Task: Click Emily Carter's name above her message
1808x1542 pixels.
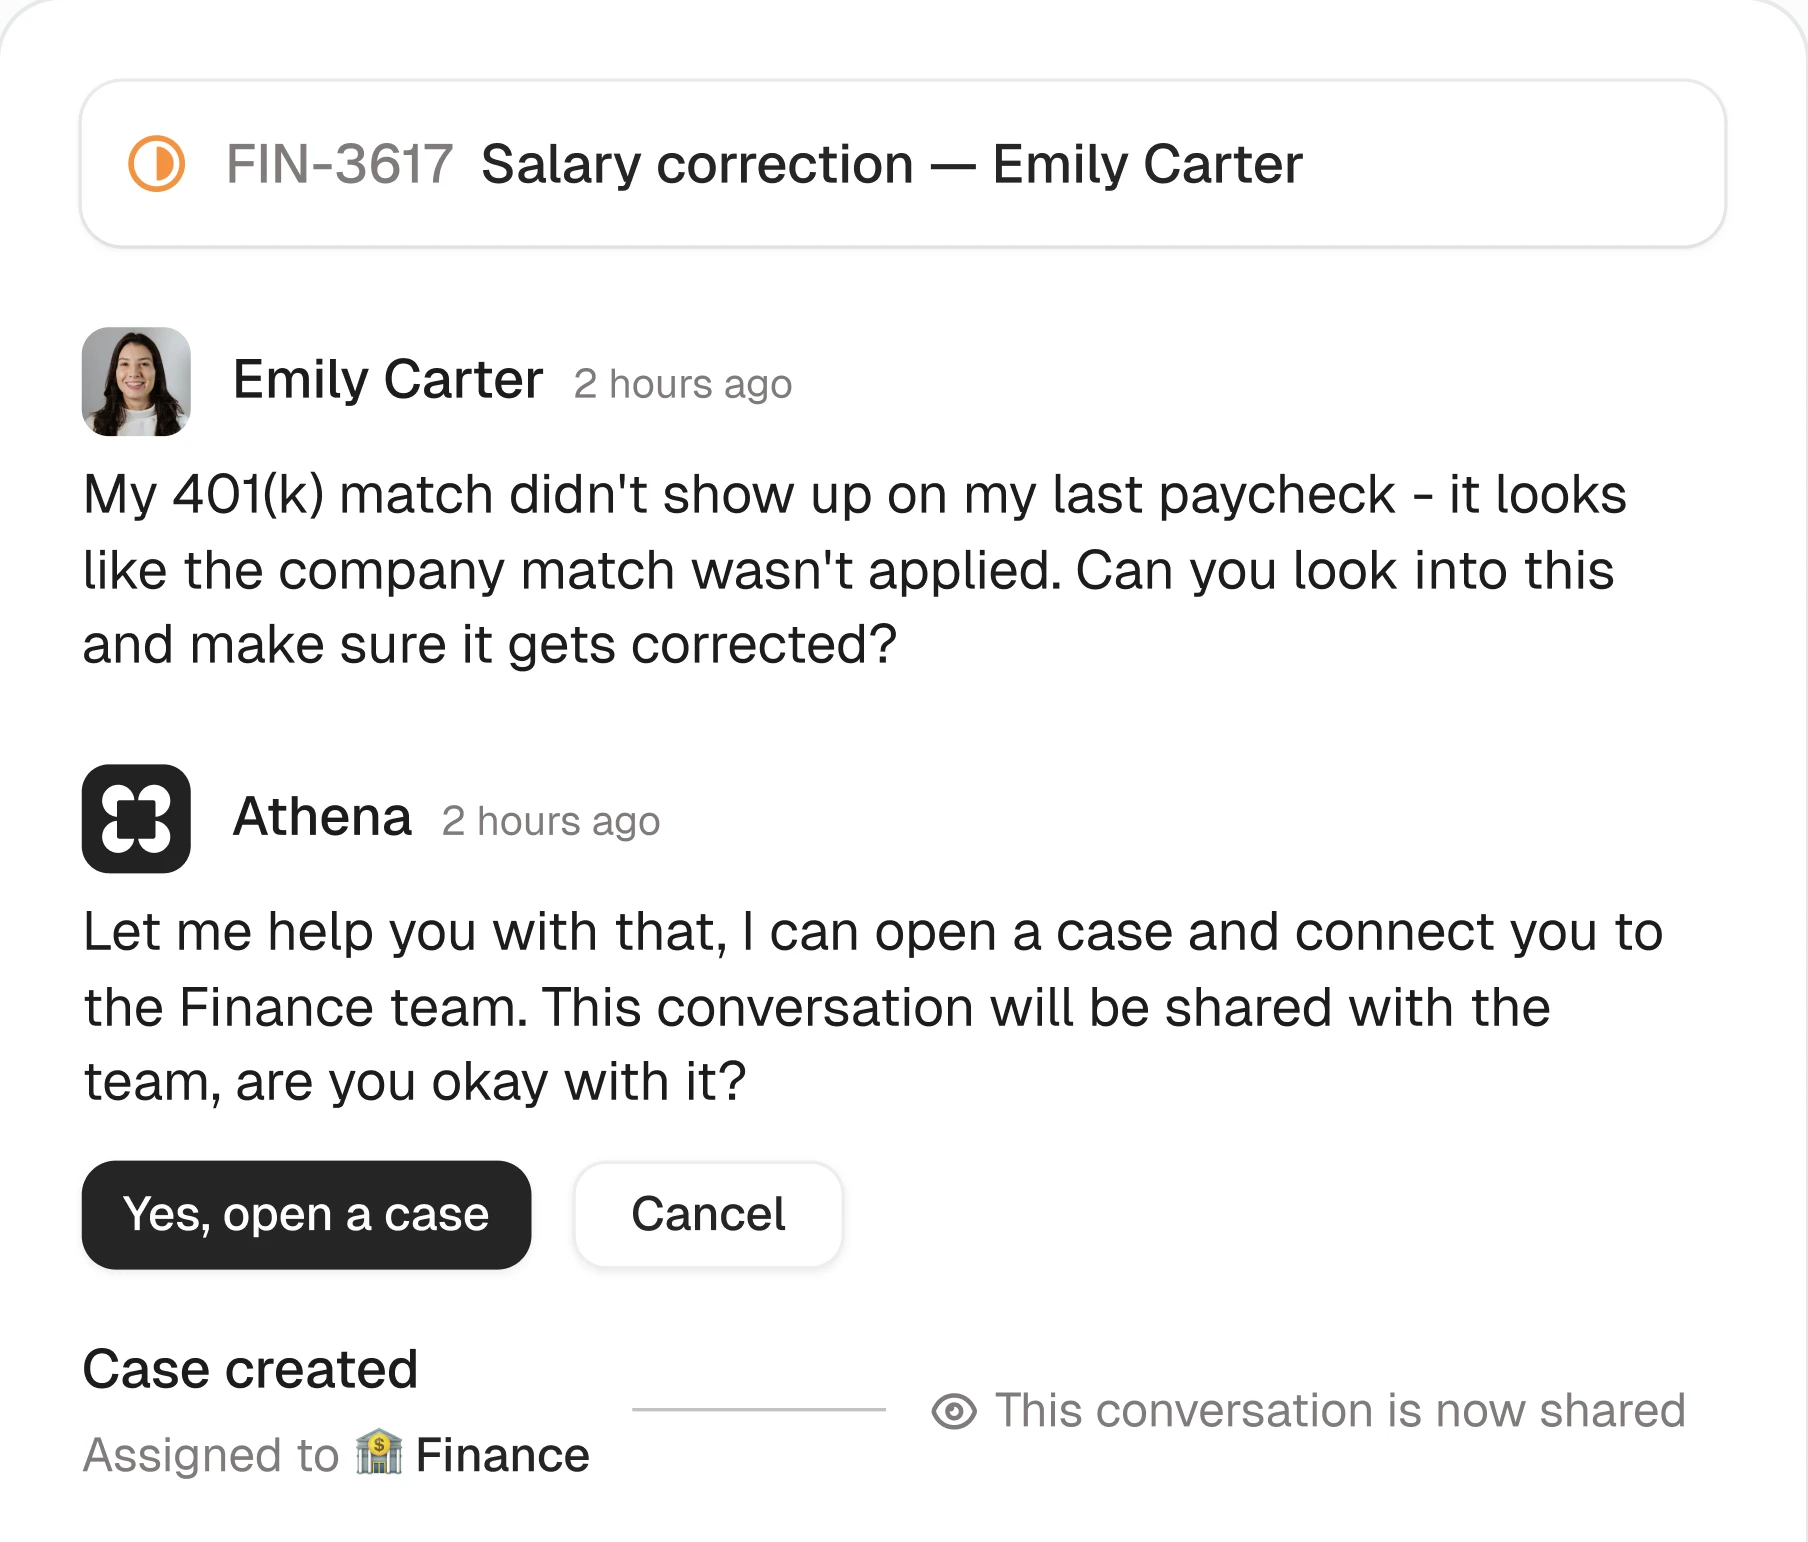Action: click(388, 380)
